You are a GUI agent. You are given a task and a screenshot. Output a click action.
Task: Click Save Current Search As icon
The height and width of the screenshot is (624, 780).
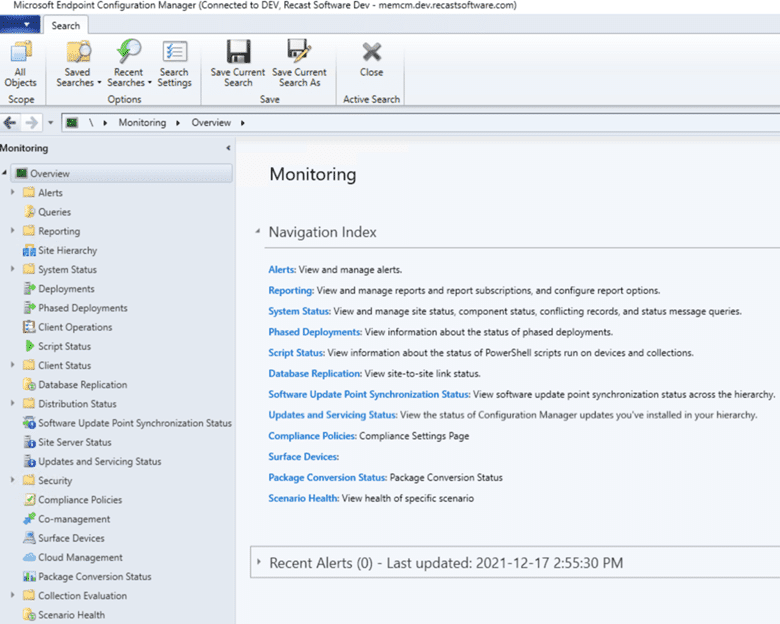(299, 64)
